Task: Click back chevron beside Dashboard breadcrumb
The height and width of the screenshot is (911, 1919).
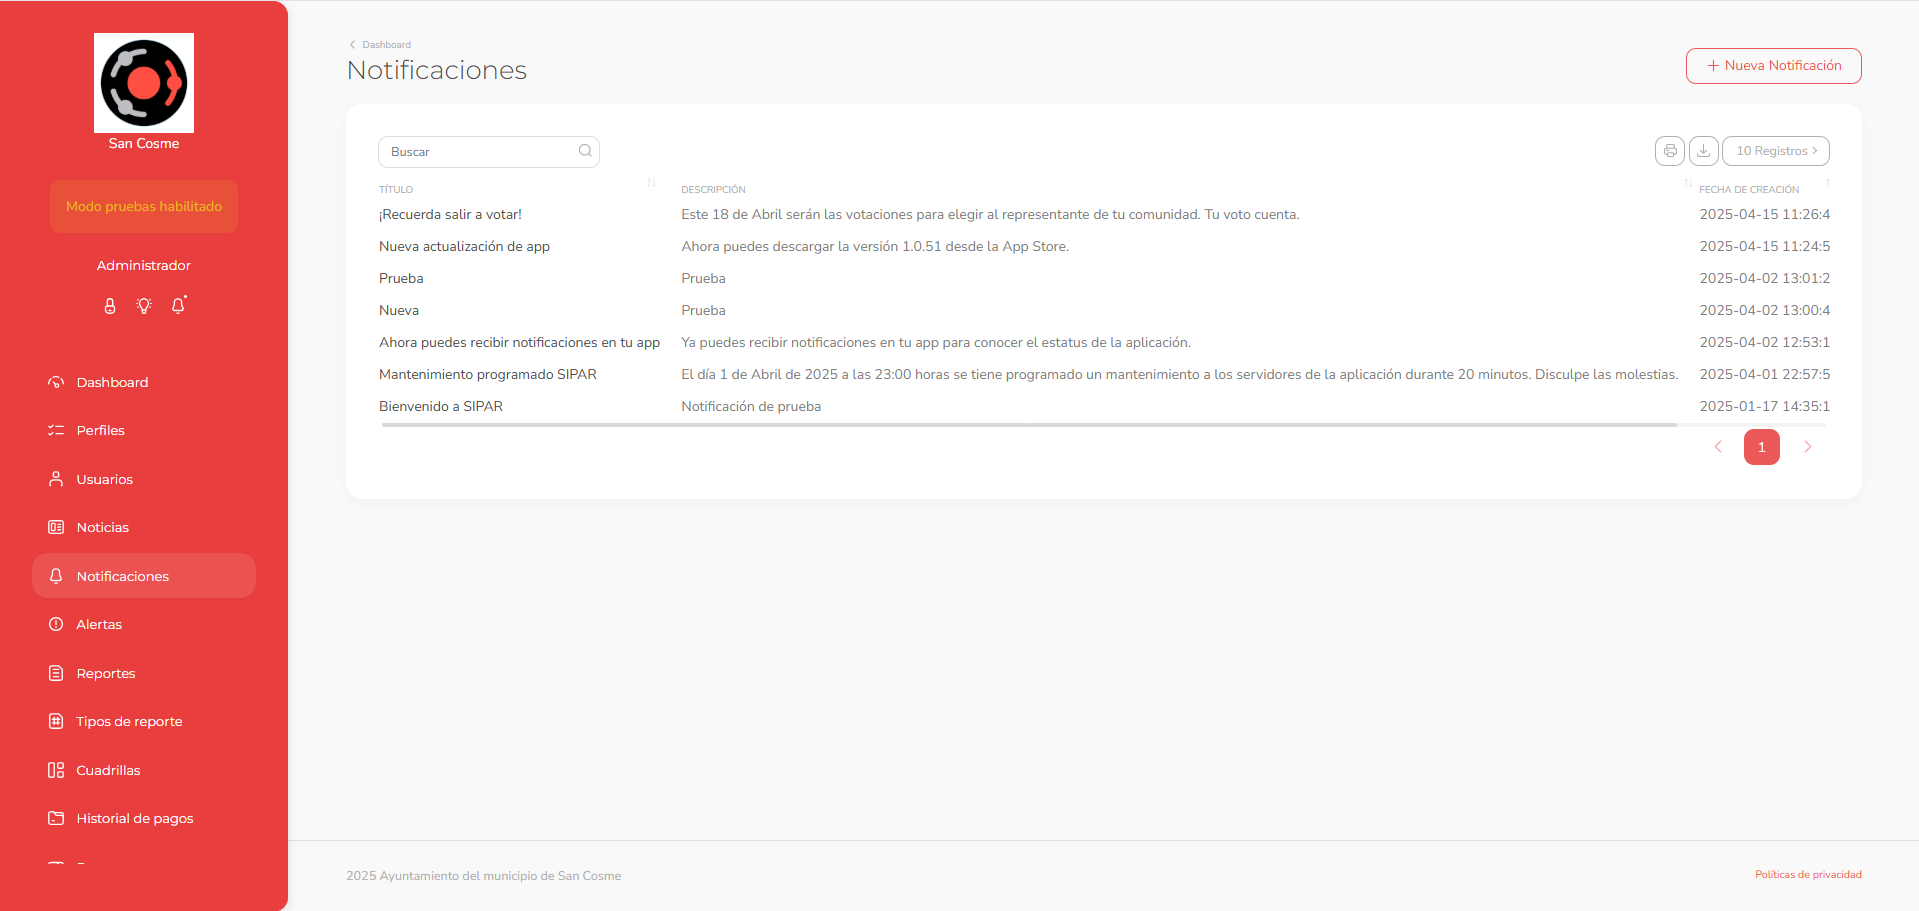Action: 352,45
